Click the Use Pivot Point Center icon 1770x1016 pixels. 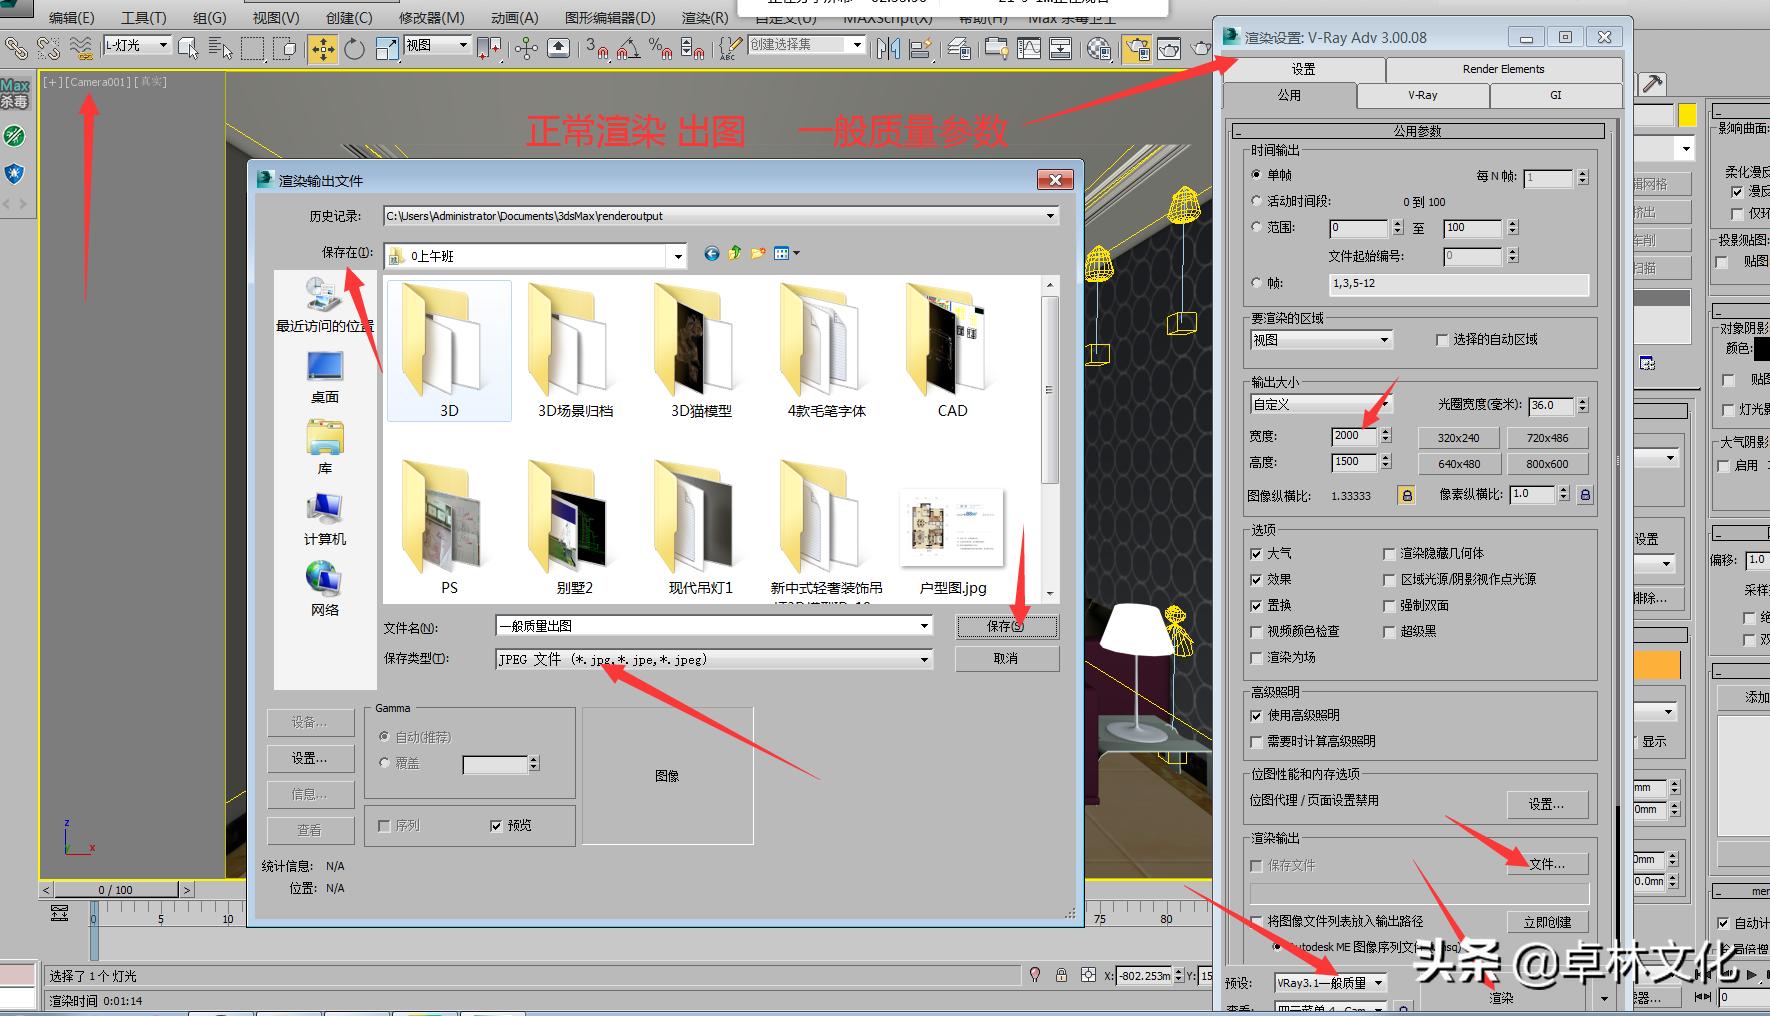point(489,47)
